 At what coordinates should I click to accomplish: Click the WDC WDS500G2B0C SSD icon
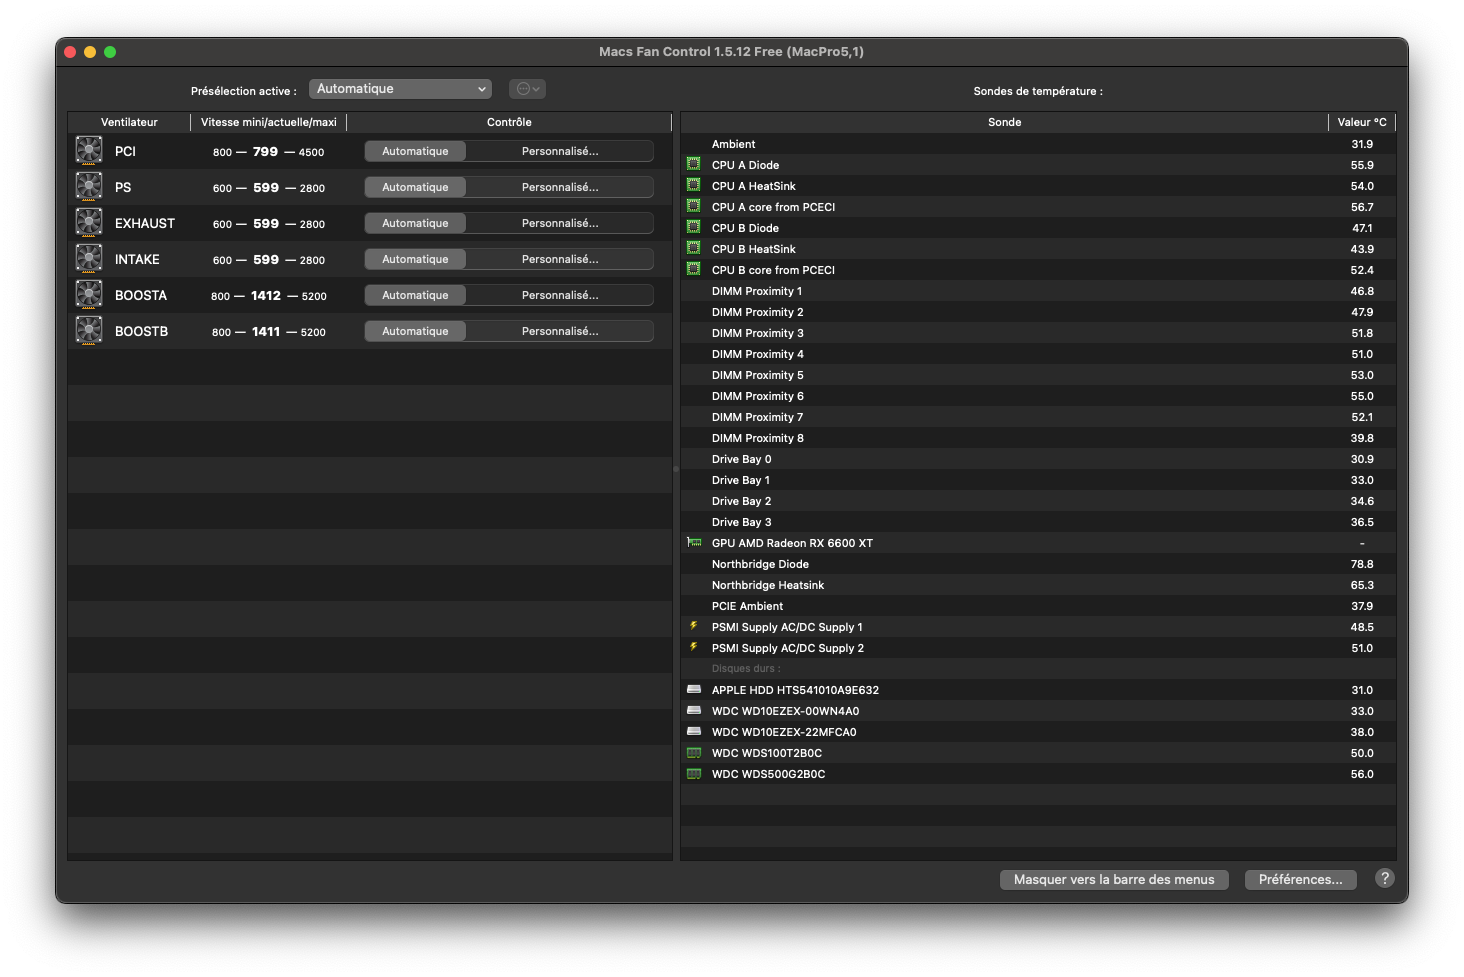pyautogui.click(x=694, y=773)
